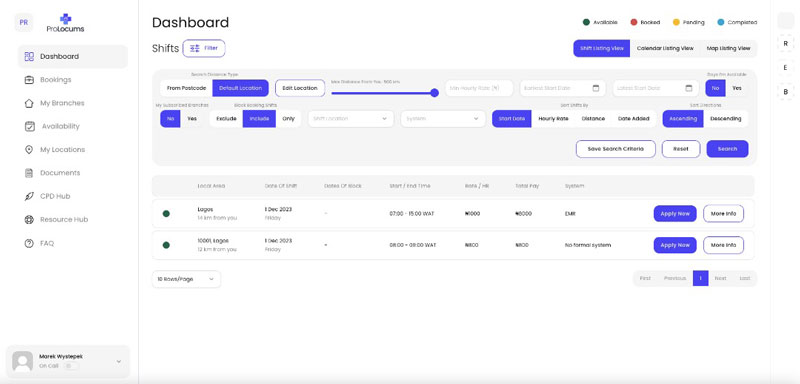Set My Subscribed Branches to Yes
800x384 pixels.
(x=192, y=119)
